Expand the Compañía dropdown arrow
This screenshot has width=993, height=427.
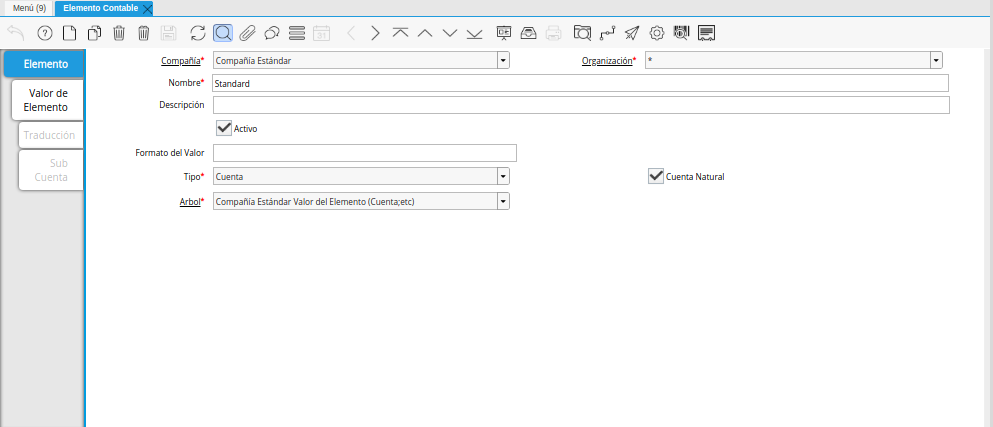pos(503,61)
